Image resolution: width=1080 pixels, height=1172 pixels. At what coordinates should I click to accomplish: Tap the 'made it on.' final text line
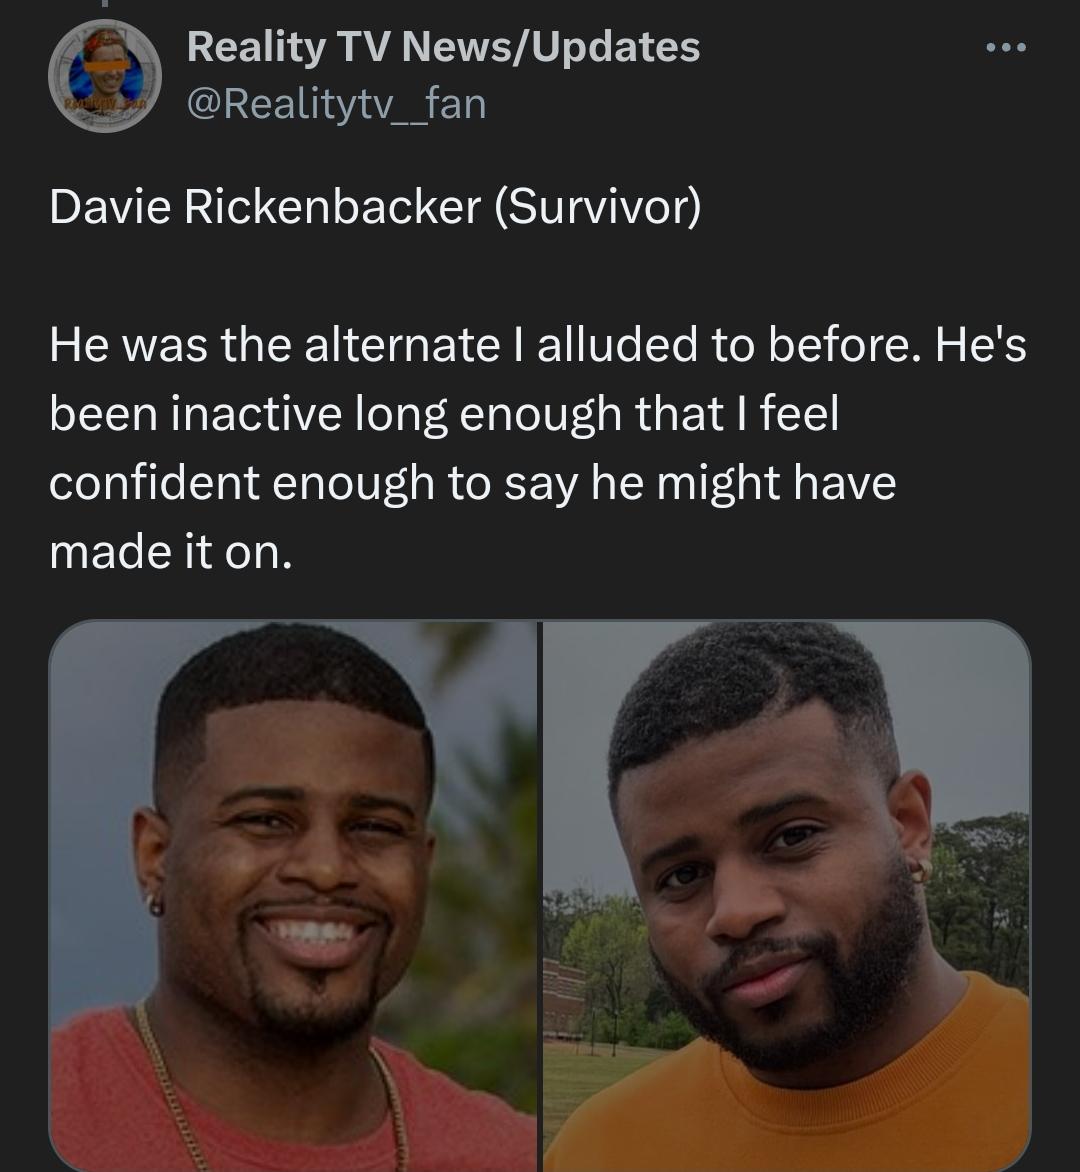(x=171, y=551)
